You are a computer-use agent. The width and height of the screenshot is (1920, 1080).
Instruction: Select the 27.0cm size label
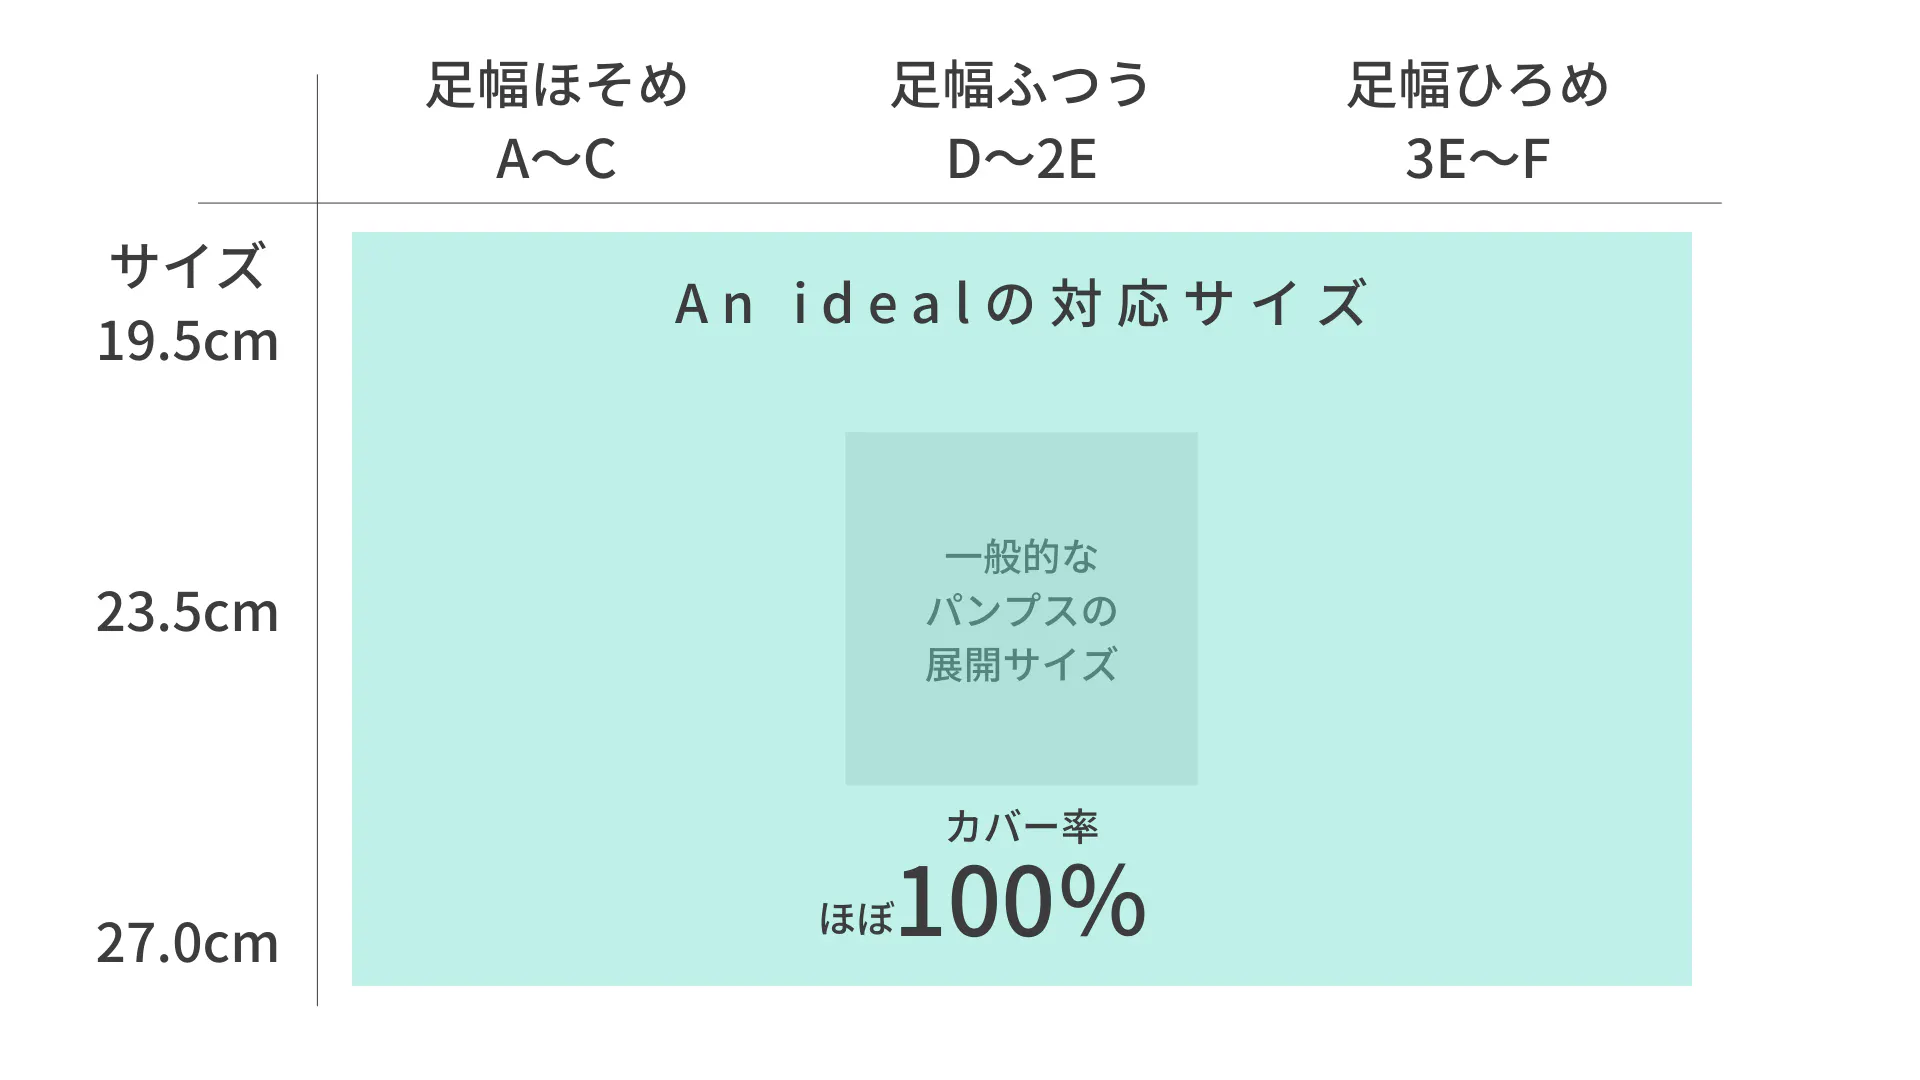tap(187, 943)
